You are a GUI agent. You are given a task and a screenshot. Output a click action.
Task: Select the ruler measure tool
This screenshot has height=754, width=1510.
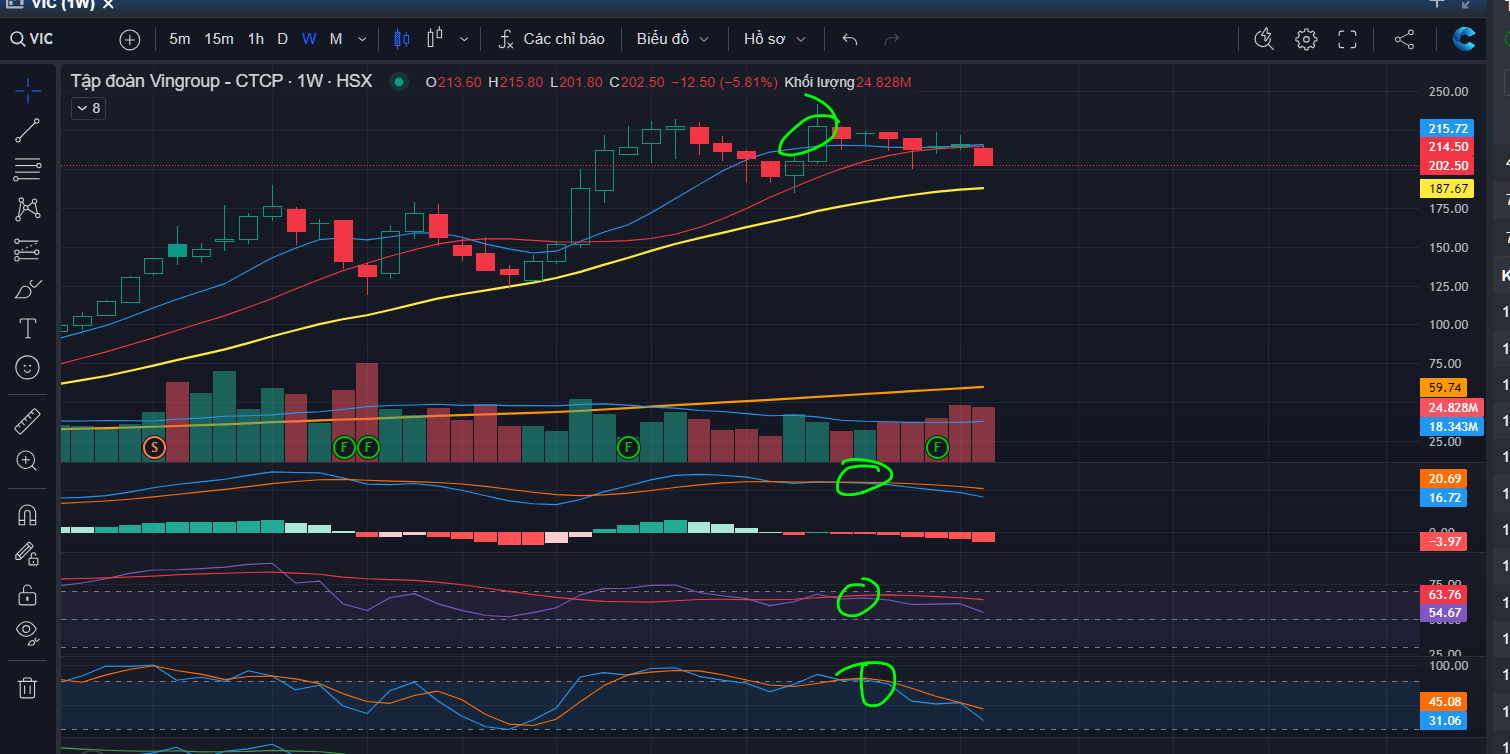coord(28,422)
